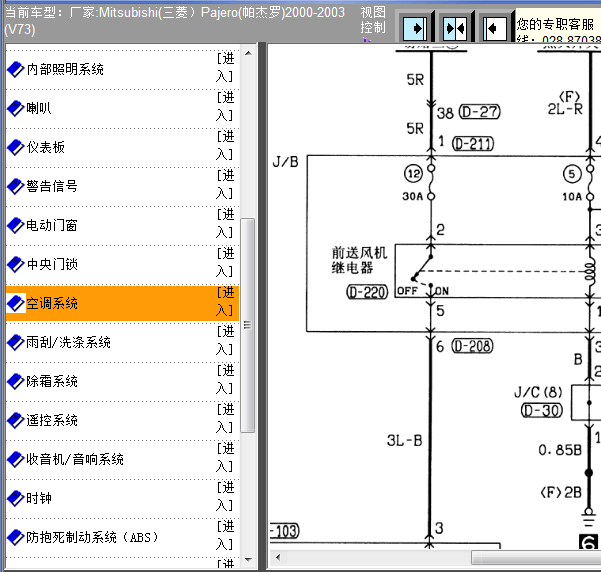The width and height of the screenshot is (601, 572).
Task: Select 防抱死制动系统 (ABS) entry
Action: (92, 537)
